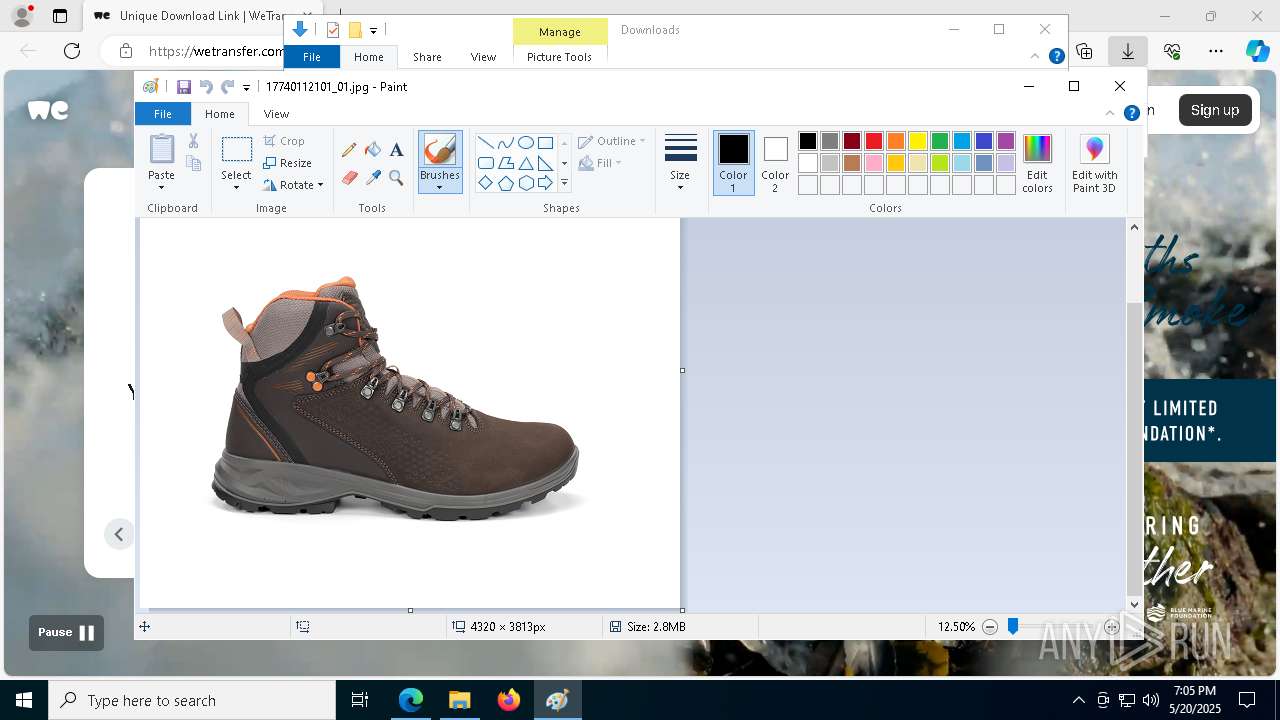Click the vertical scrollbar down arrow in Paint
1280x720 pixels.
coord(1134,604)
